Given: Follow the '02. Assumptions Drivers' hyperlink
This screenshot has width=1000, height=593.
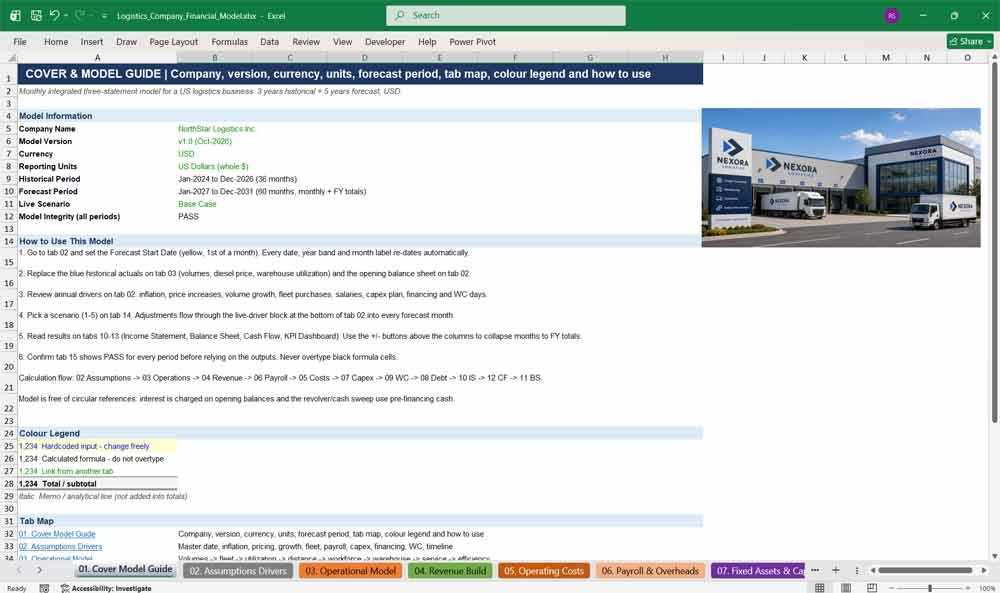Looking at the screenshot, I should (x=60, y=546).
